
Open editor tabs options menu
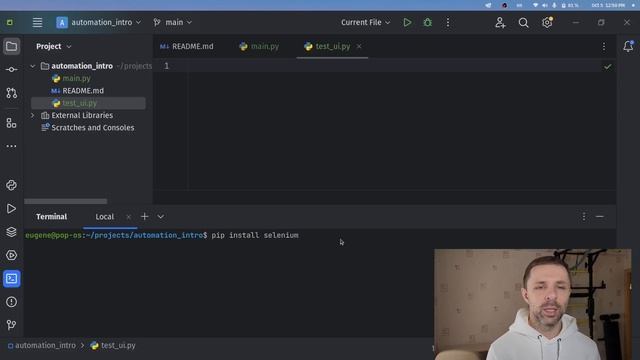pyautogui.click(x=604, y=47)
